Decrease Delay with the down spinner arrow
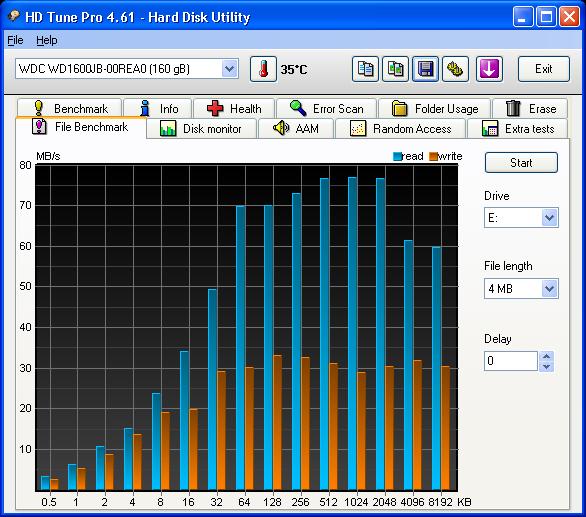Viewport: 586px width, 517px height. tap(546, 366)
